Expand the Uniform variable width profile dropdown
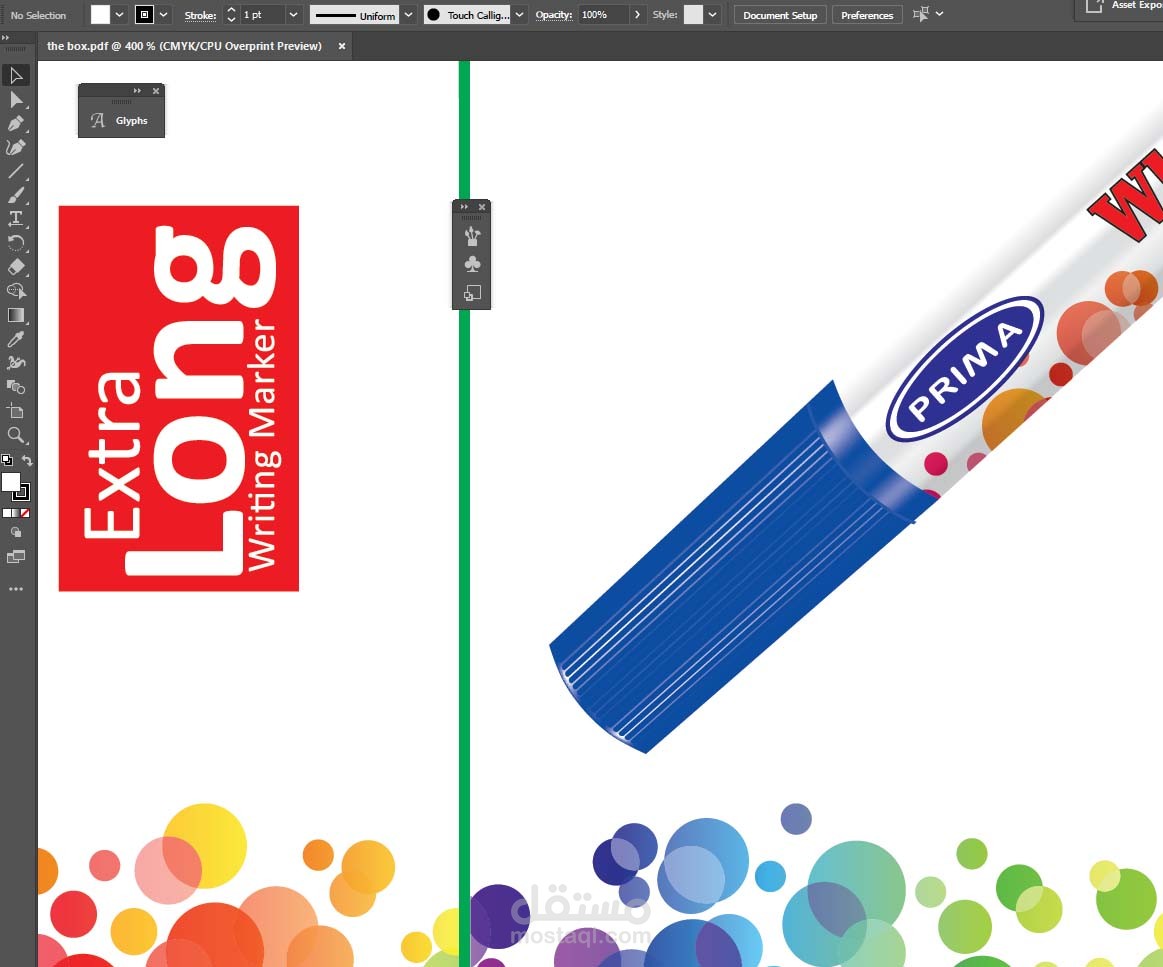Image resolution: width=1163 pixels, height=967 pixels. 408,15
